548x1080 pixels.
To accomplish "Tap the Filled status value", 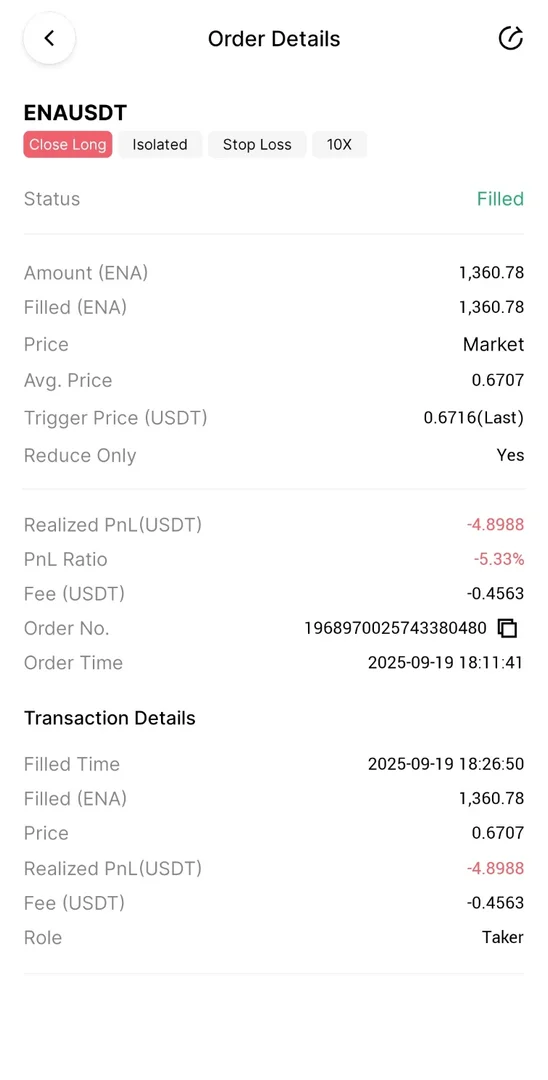I will (x=500, y=199).
